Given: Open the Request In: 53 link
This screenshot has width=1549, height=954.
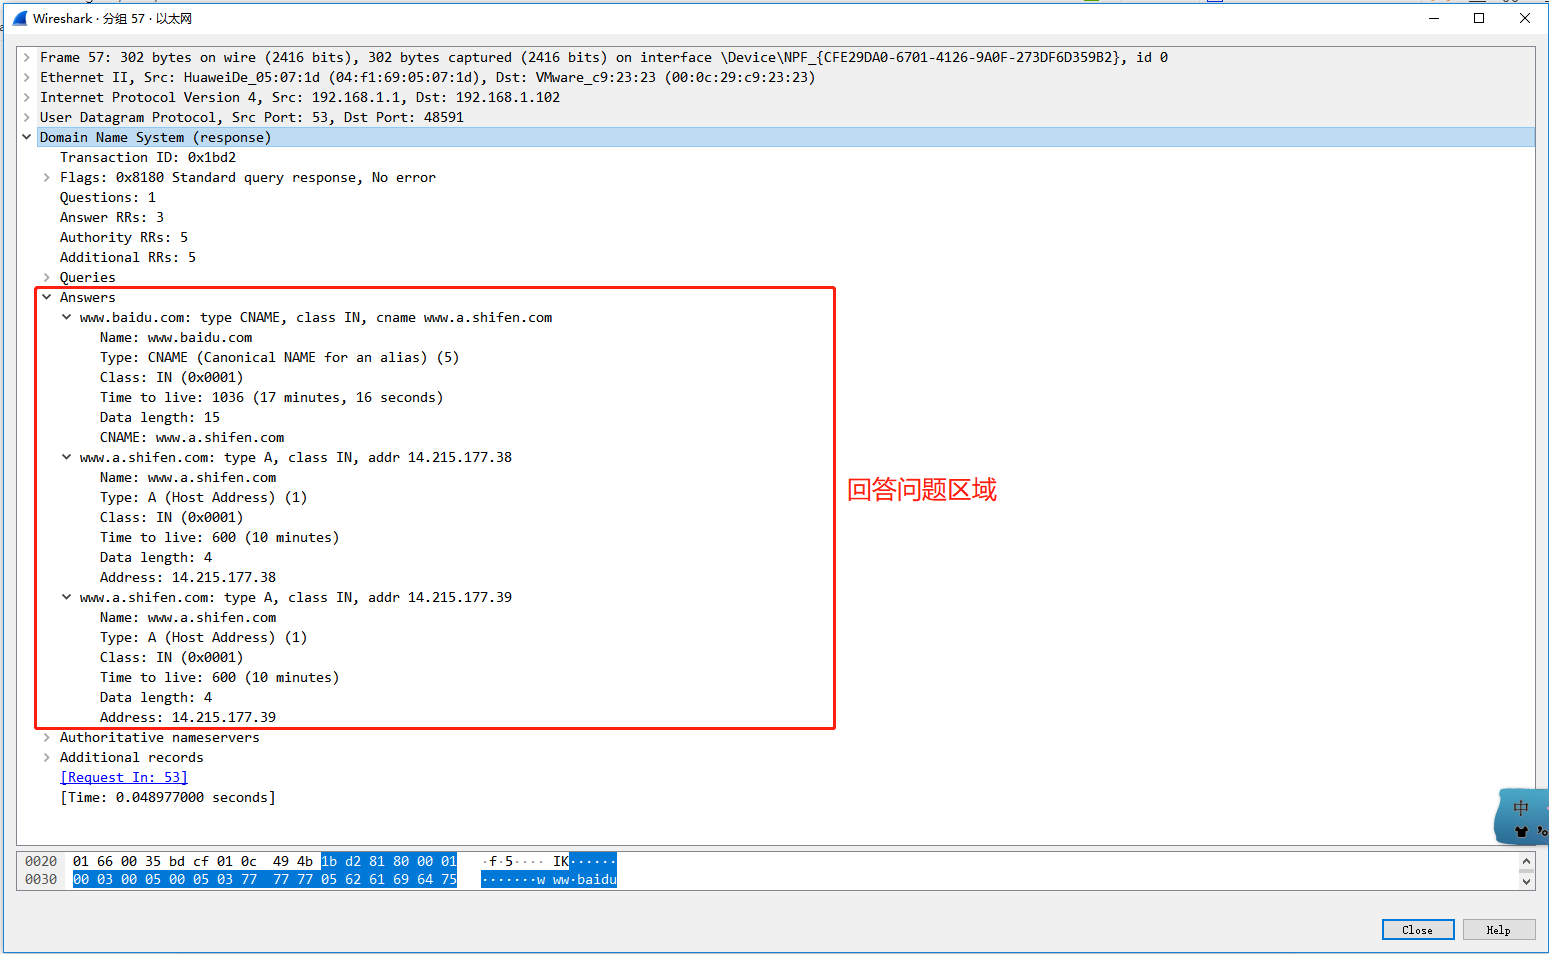Looking at the screenshot, I should 124,777.
